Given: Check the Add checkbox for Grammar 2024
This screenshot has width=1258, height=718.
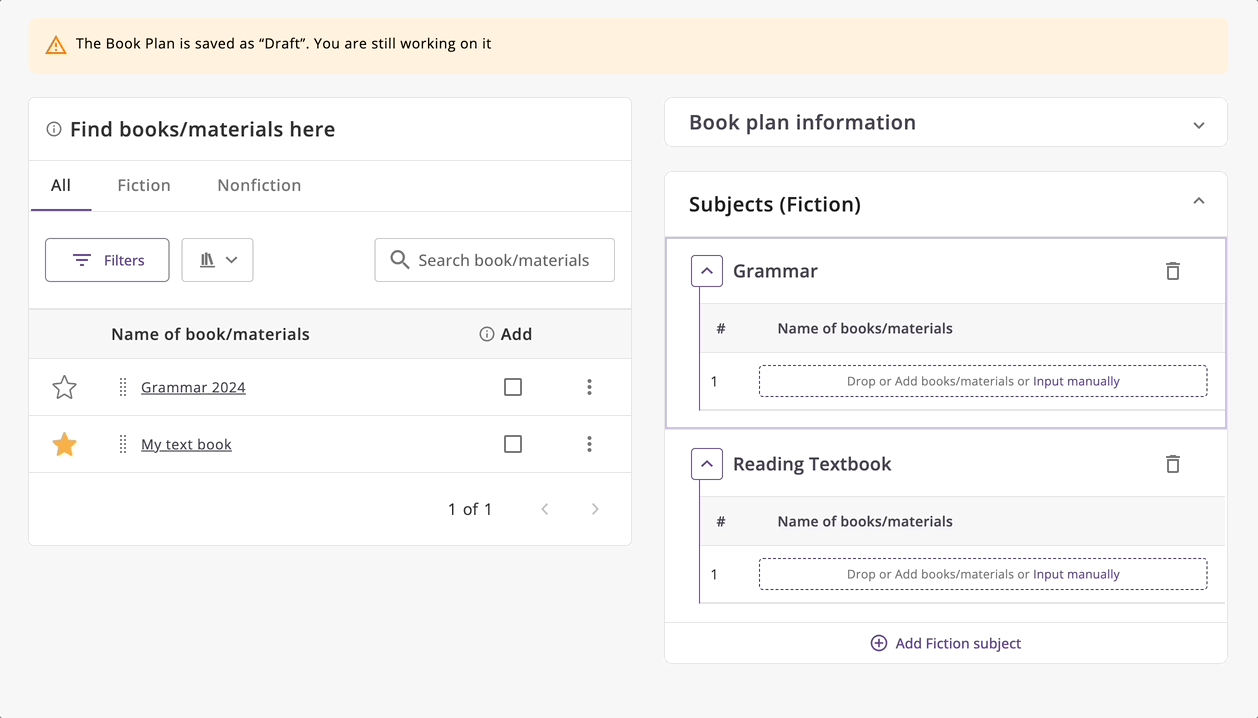Looking at the screenshot, I should pos(513,387).
